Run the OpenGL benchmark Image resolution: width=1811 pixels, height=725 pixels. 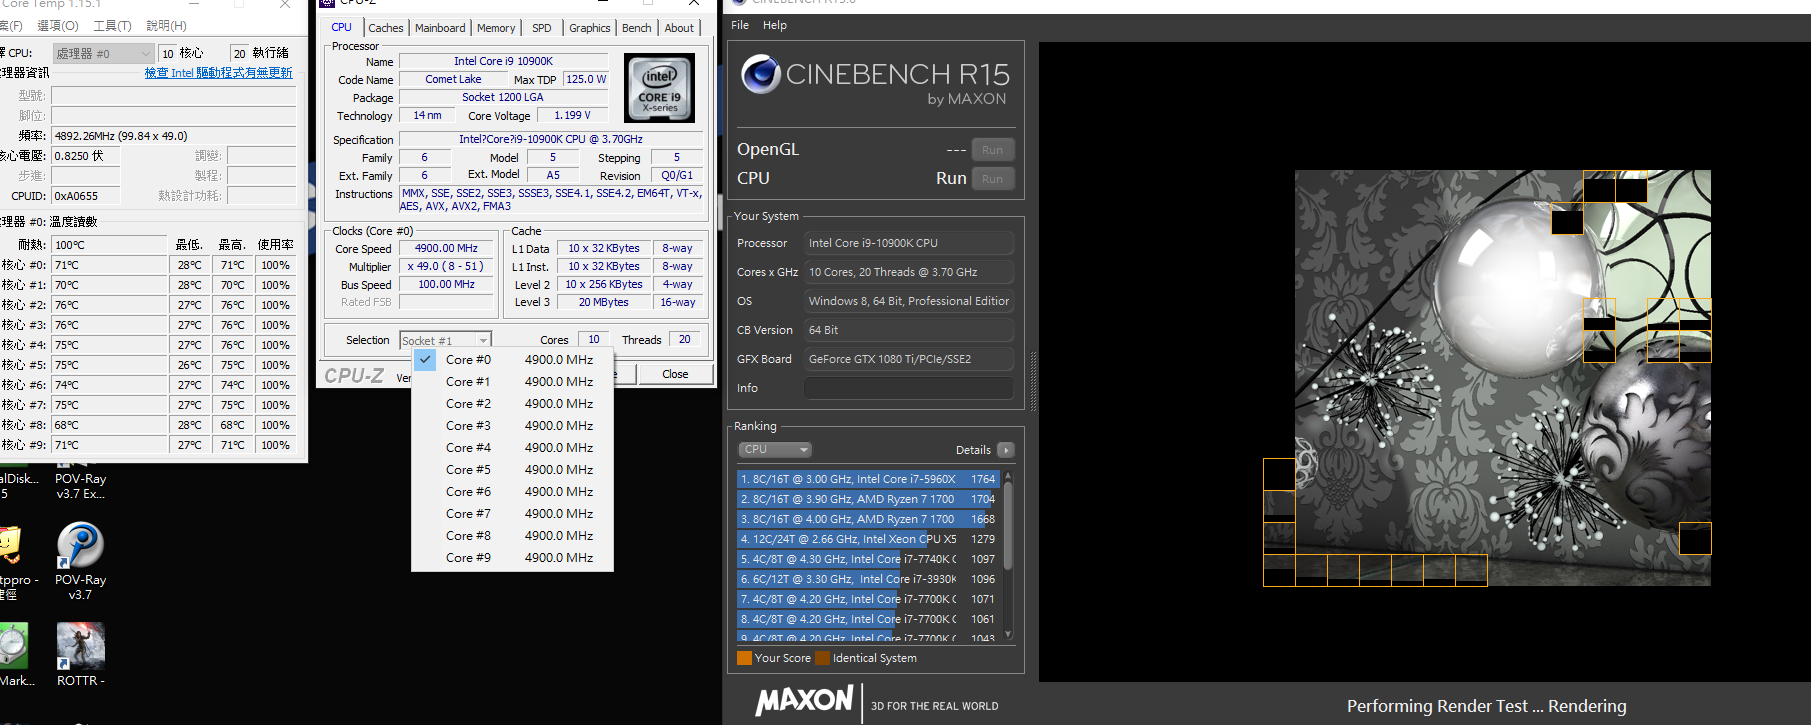[992, 150]
